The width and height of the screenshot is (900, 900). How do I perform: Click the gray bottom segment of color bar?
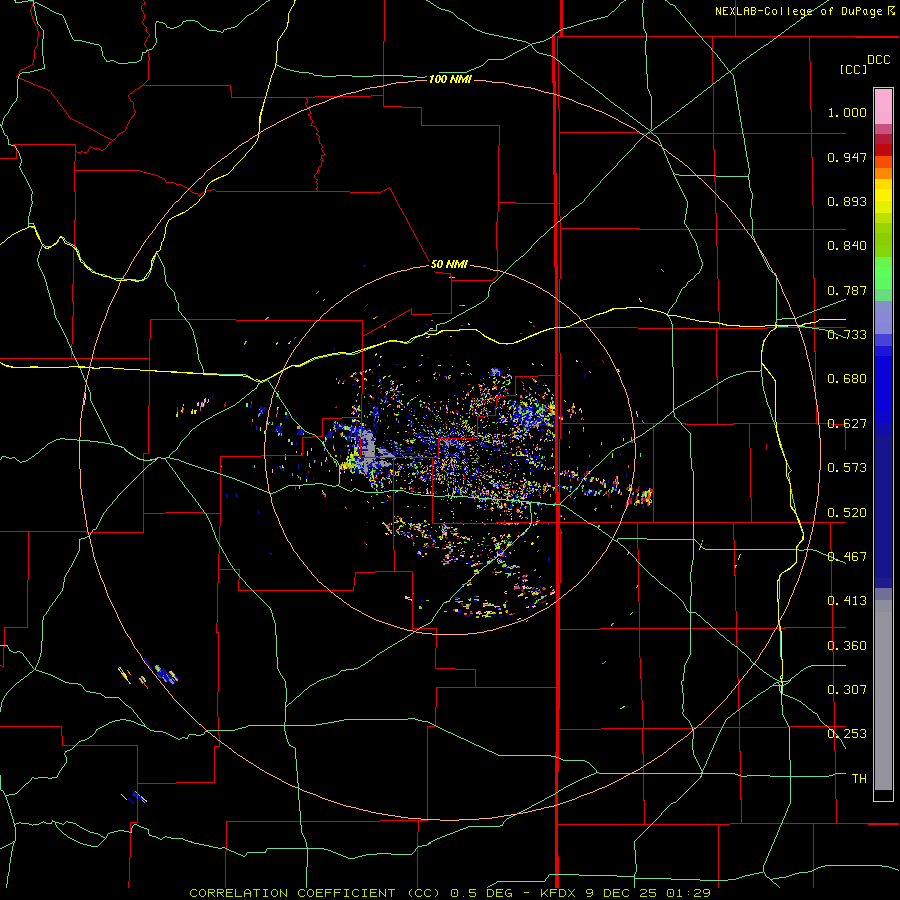883,695
